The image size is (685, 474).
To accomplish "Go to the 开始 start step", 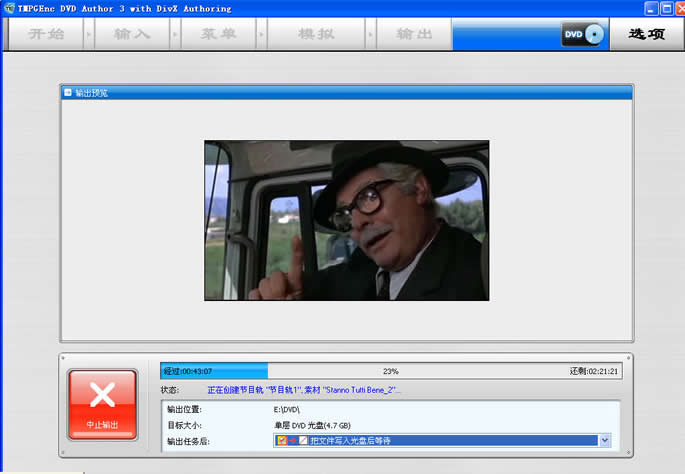I will pyautogui.click(x=46, y=34).
